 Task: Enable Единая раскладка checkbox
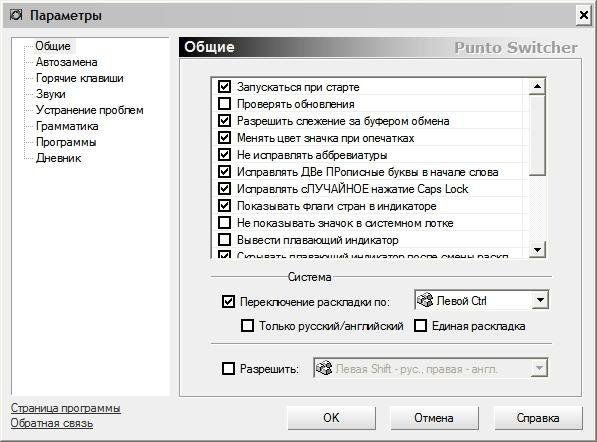tap(420, 326)
